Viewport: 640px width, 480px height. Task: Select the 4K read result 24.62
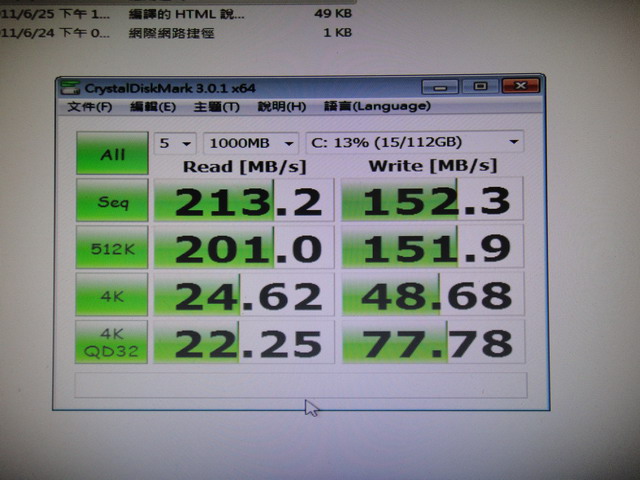(x=244, y=294)
